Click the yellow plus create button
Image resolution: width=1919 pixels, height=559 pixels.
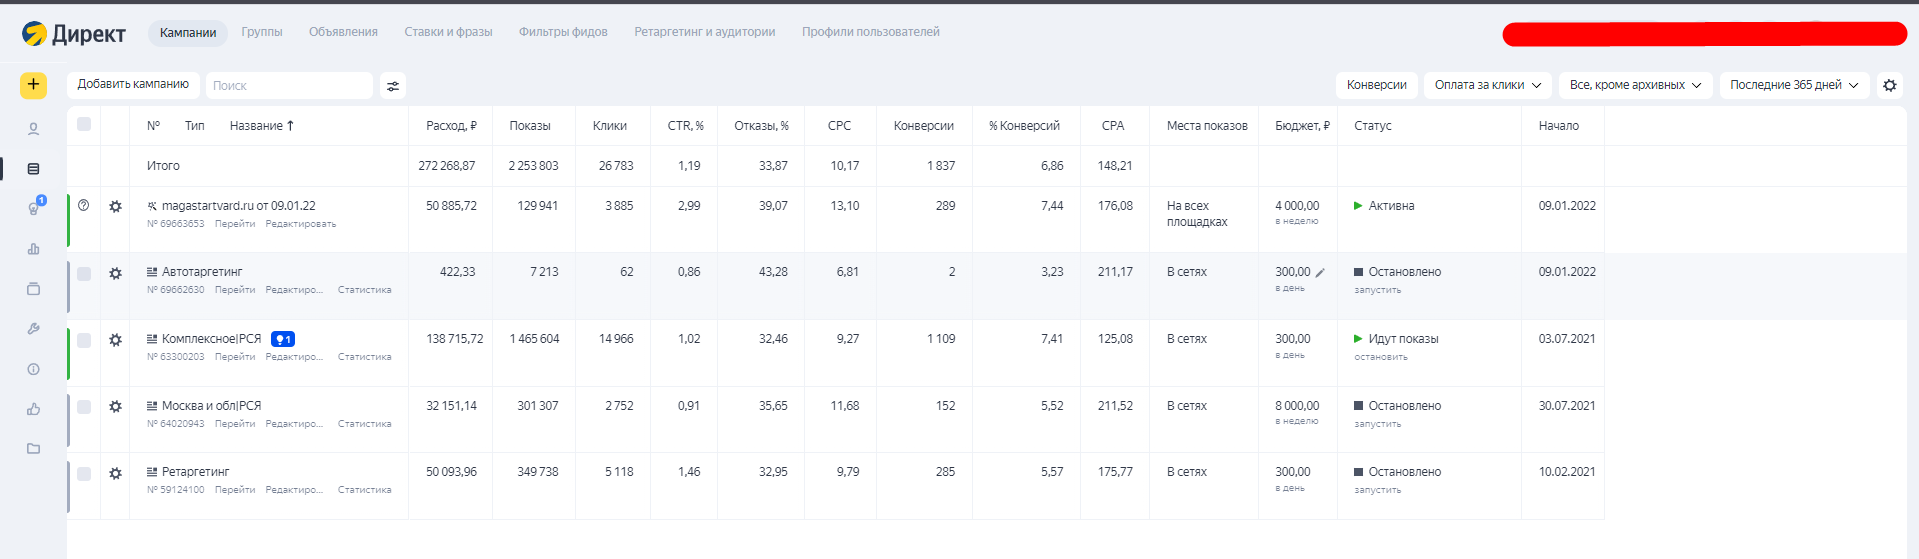click(x=33, y=85)
